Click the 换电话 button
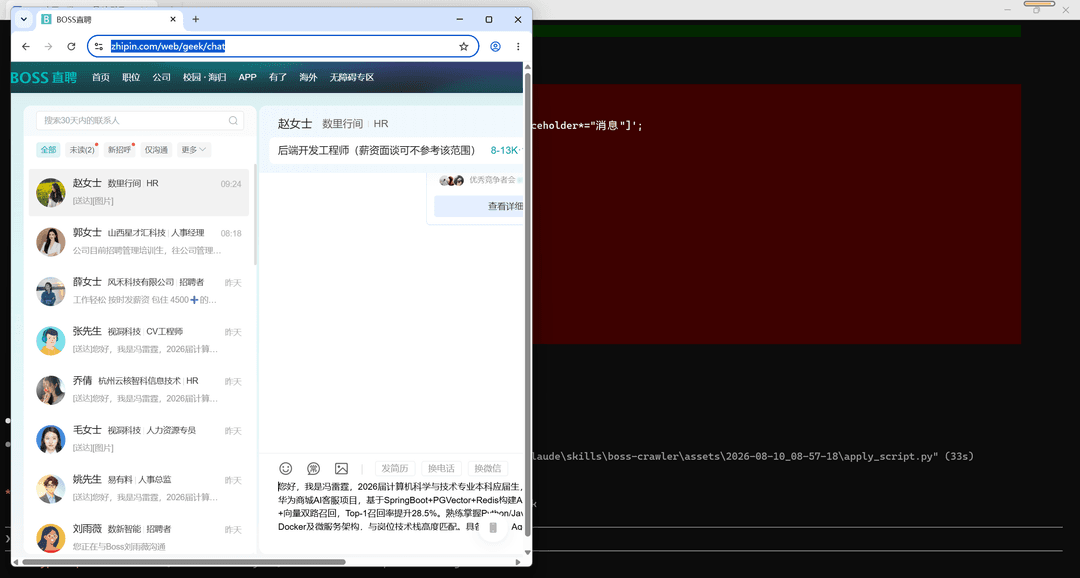This screenshot has height=578, width=1080. [441, 468]
